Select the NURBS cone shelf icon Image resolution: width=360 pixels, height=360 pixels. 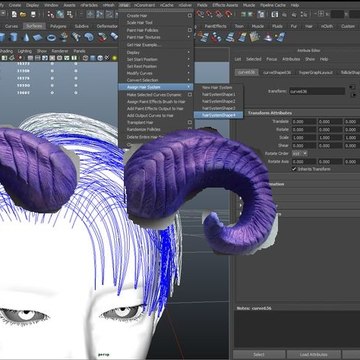click(x=26, y=37)
